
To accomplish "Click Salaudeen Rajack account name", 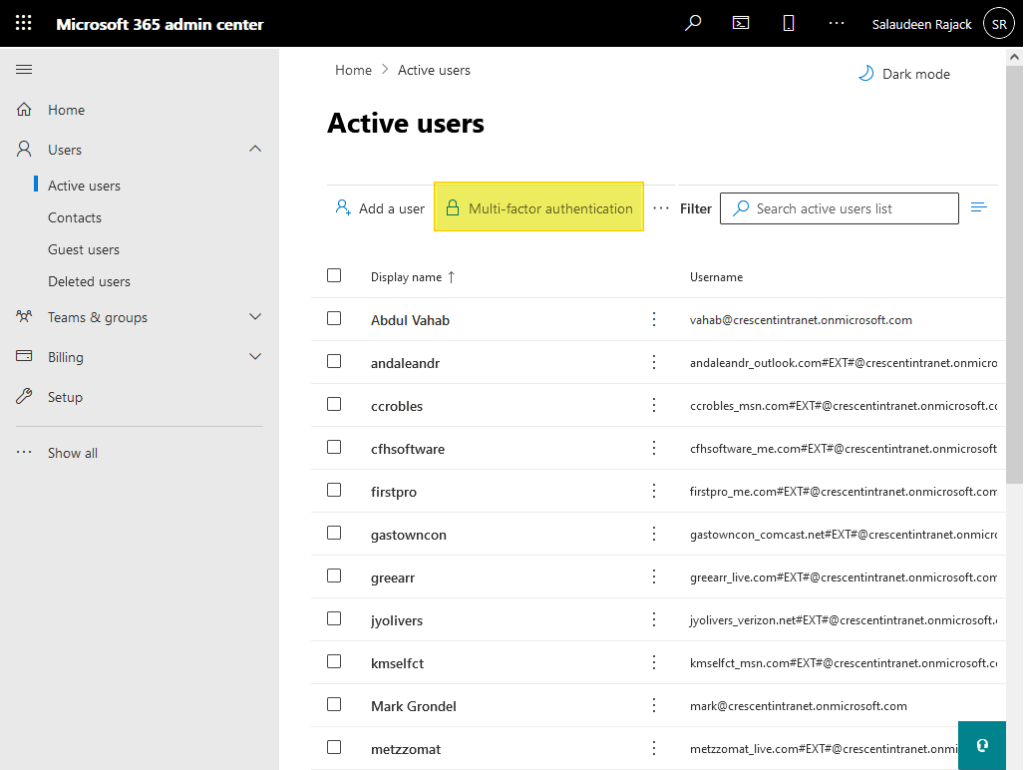I will pos(921,24).
